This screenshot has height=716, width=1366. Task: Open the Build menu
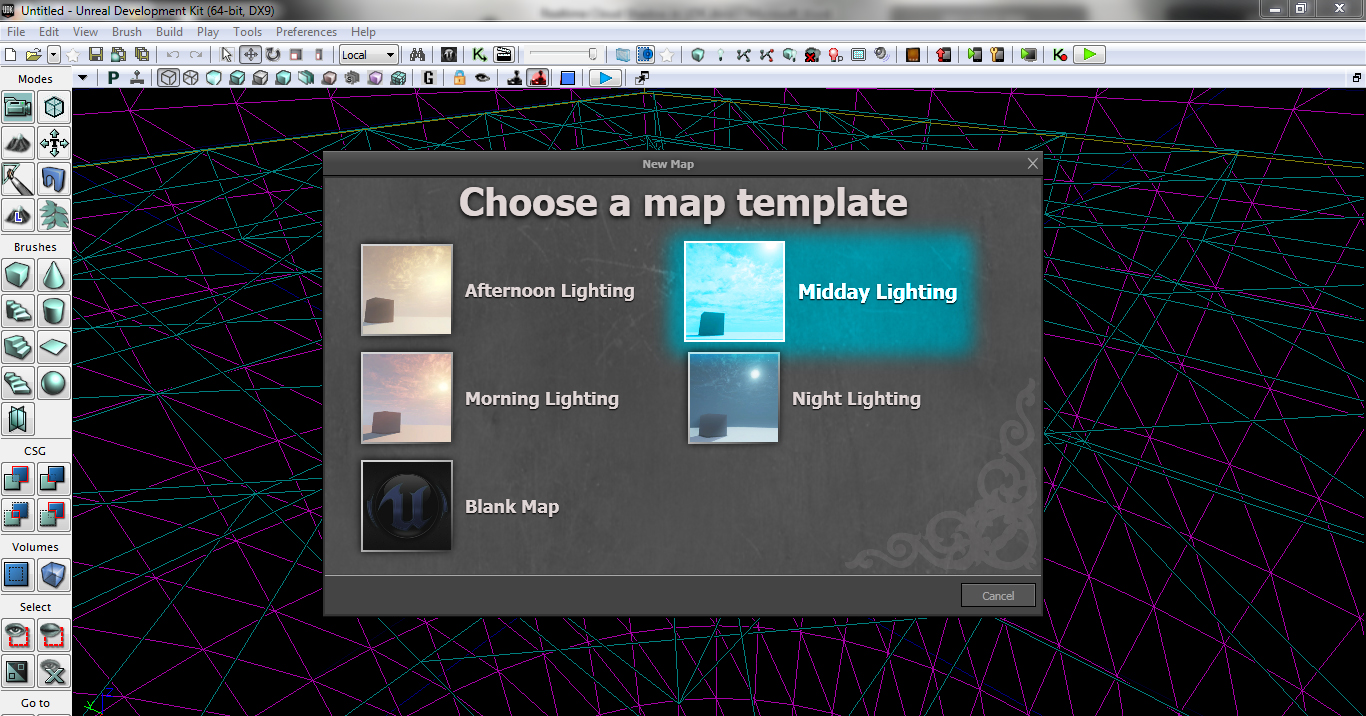point(169,32)
